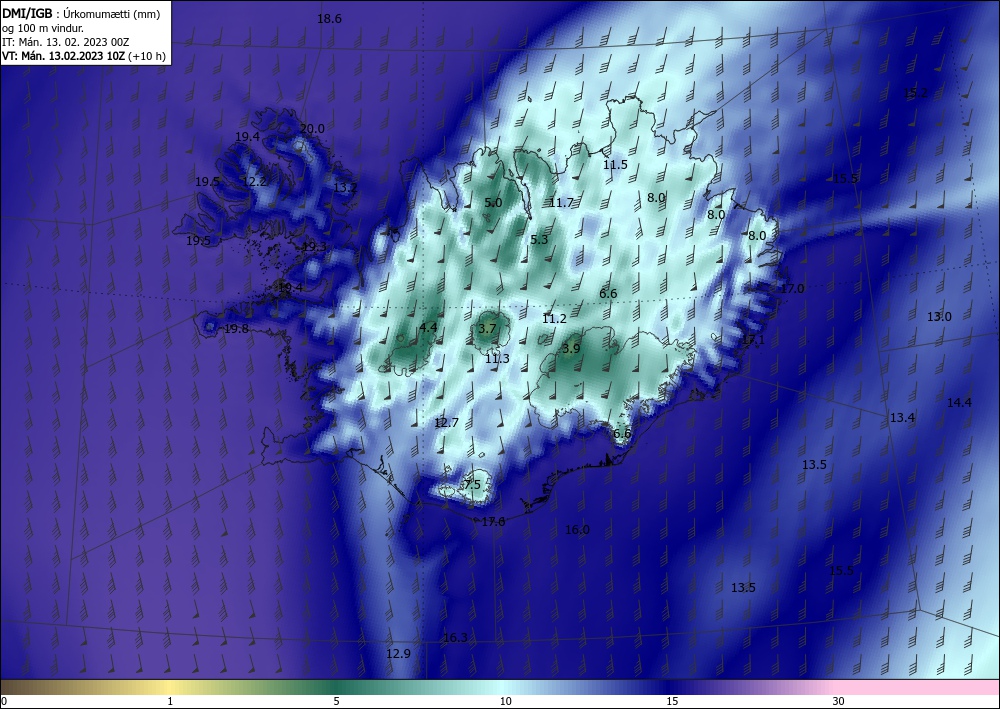
Task: Pick the 5.0 value in northern Iceland
Action: tap(494, 203)
